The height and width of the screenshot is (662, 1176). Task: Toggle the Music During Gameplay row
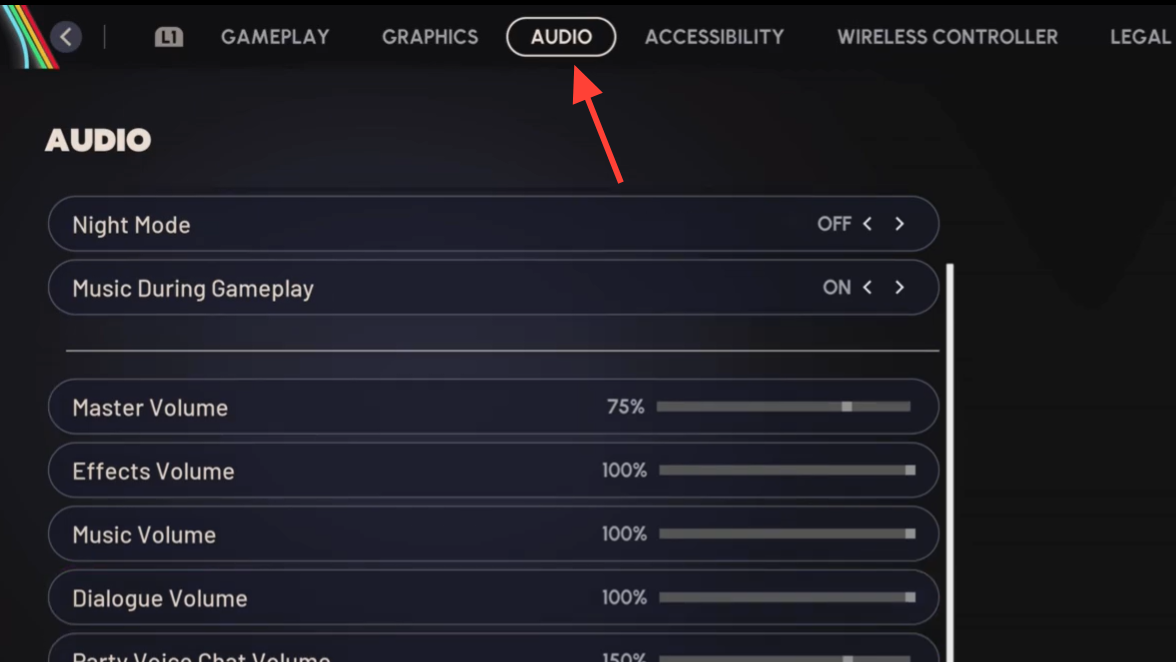coord(493,288)
